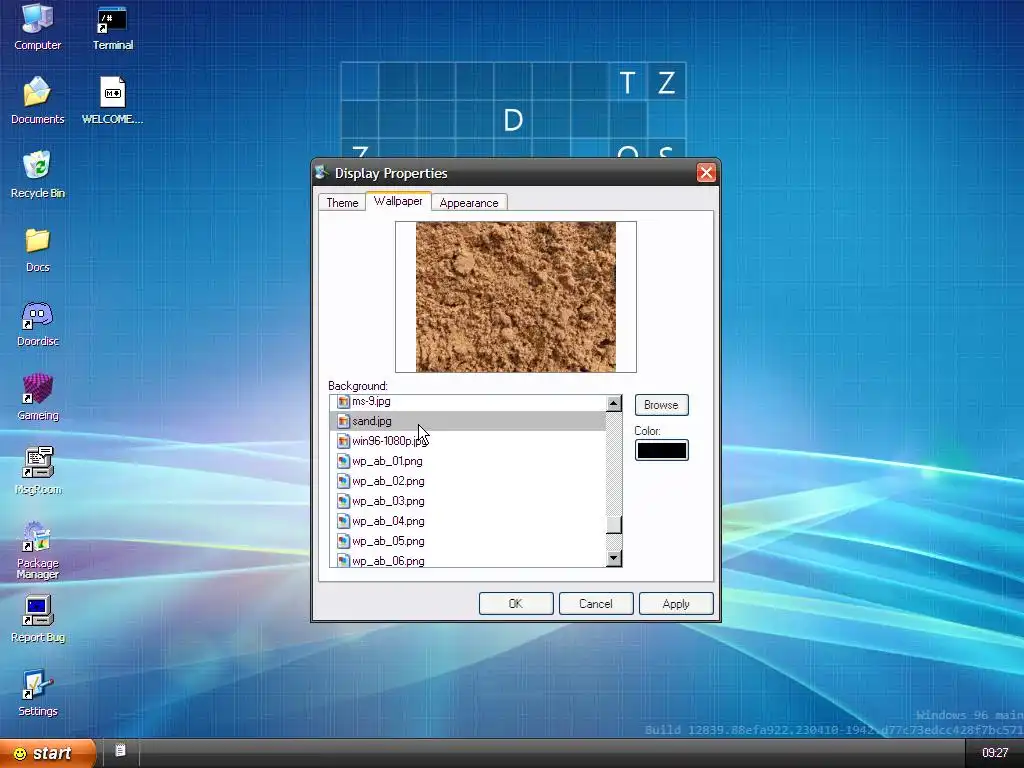Viewport: 1024px width, 768px height.
Task: Click the sand wallpaper preview image
Action: pyautogui.click(x=516, y=297)
